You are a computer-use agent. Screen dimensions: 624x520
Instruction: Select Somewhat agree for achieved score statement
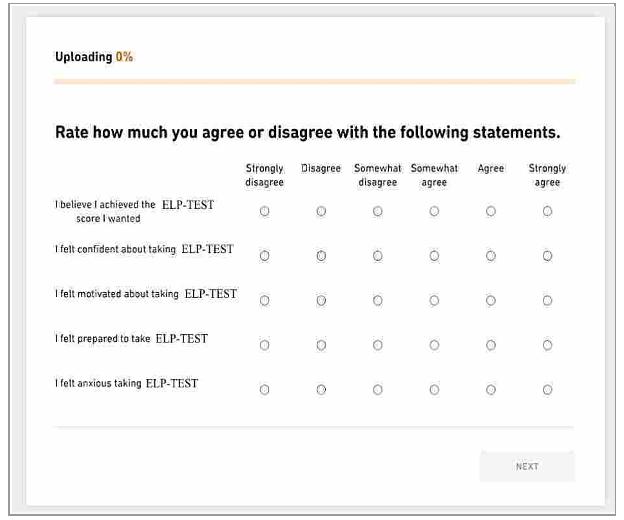coord(434,212)
